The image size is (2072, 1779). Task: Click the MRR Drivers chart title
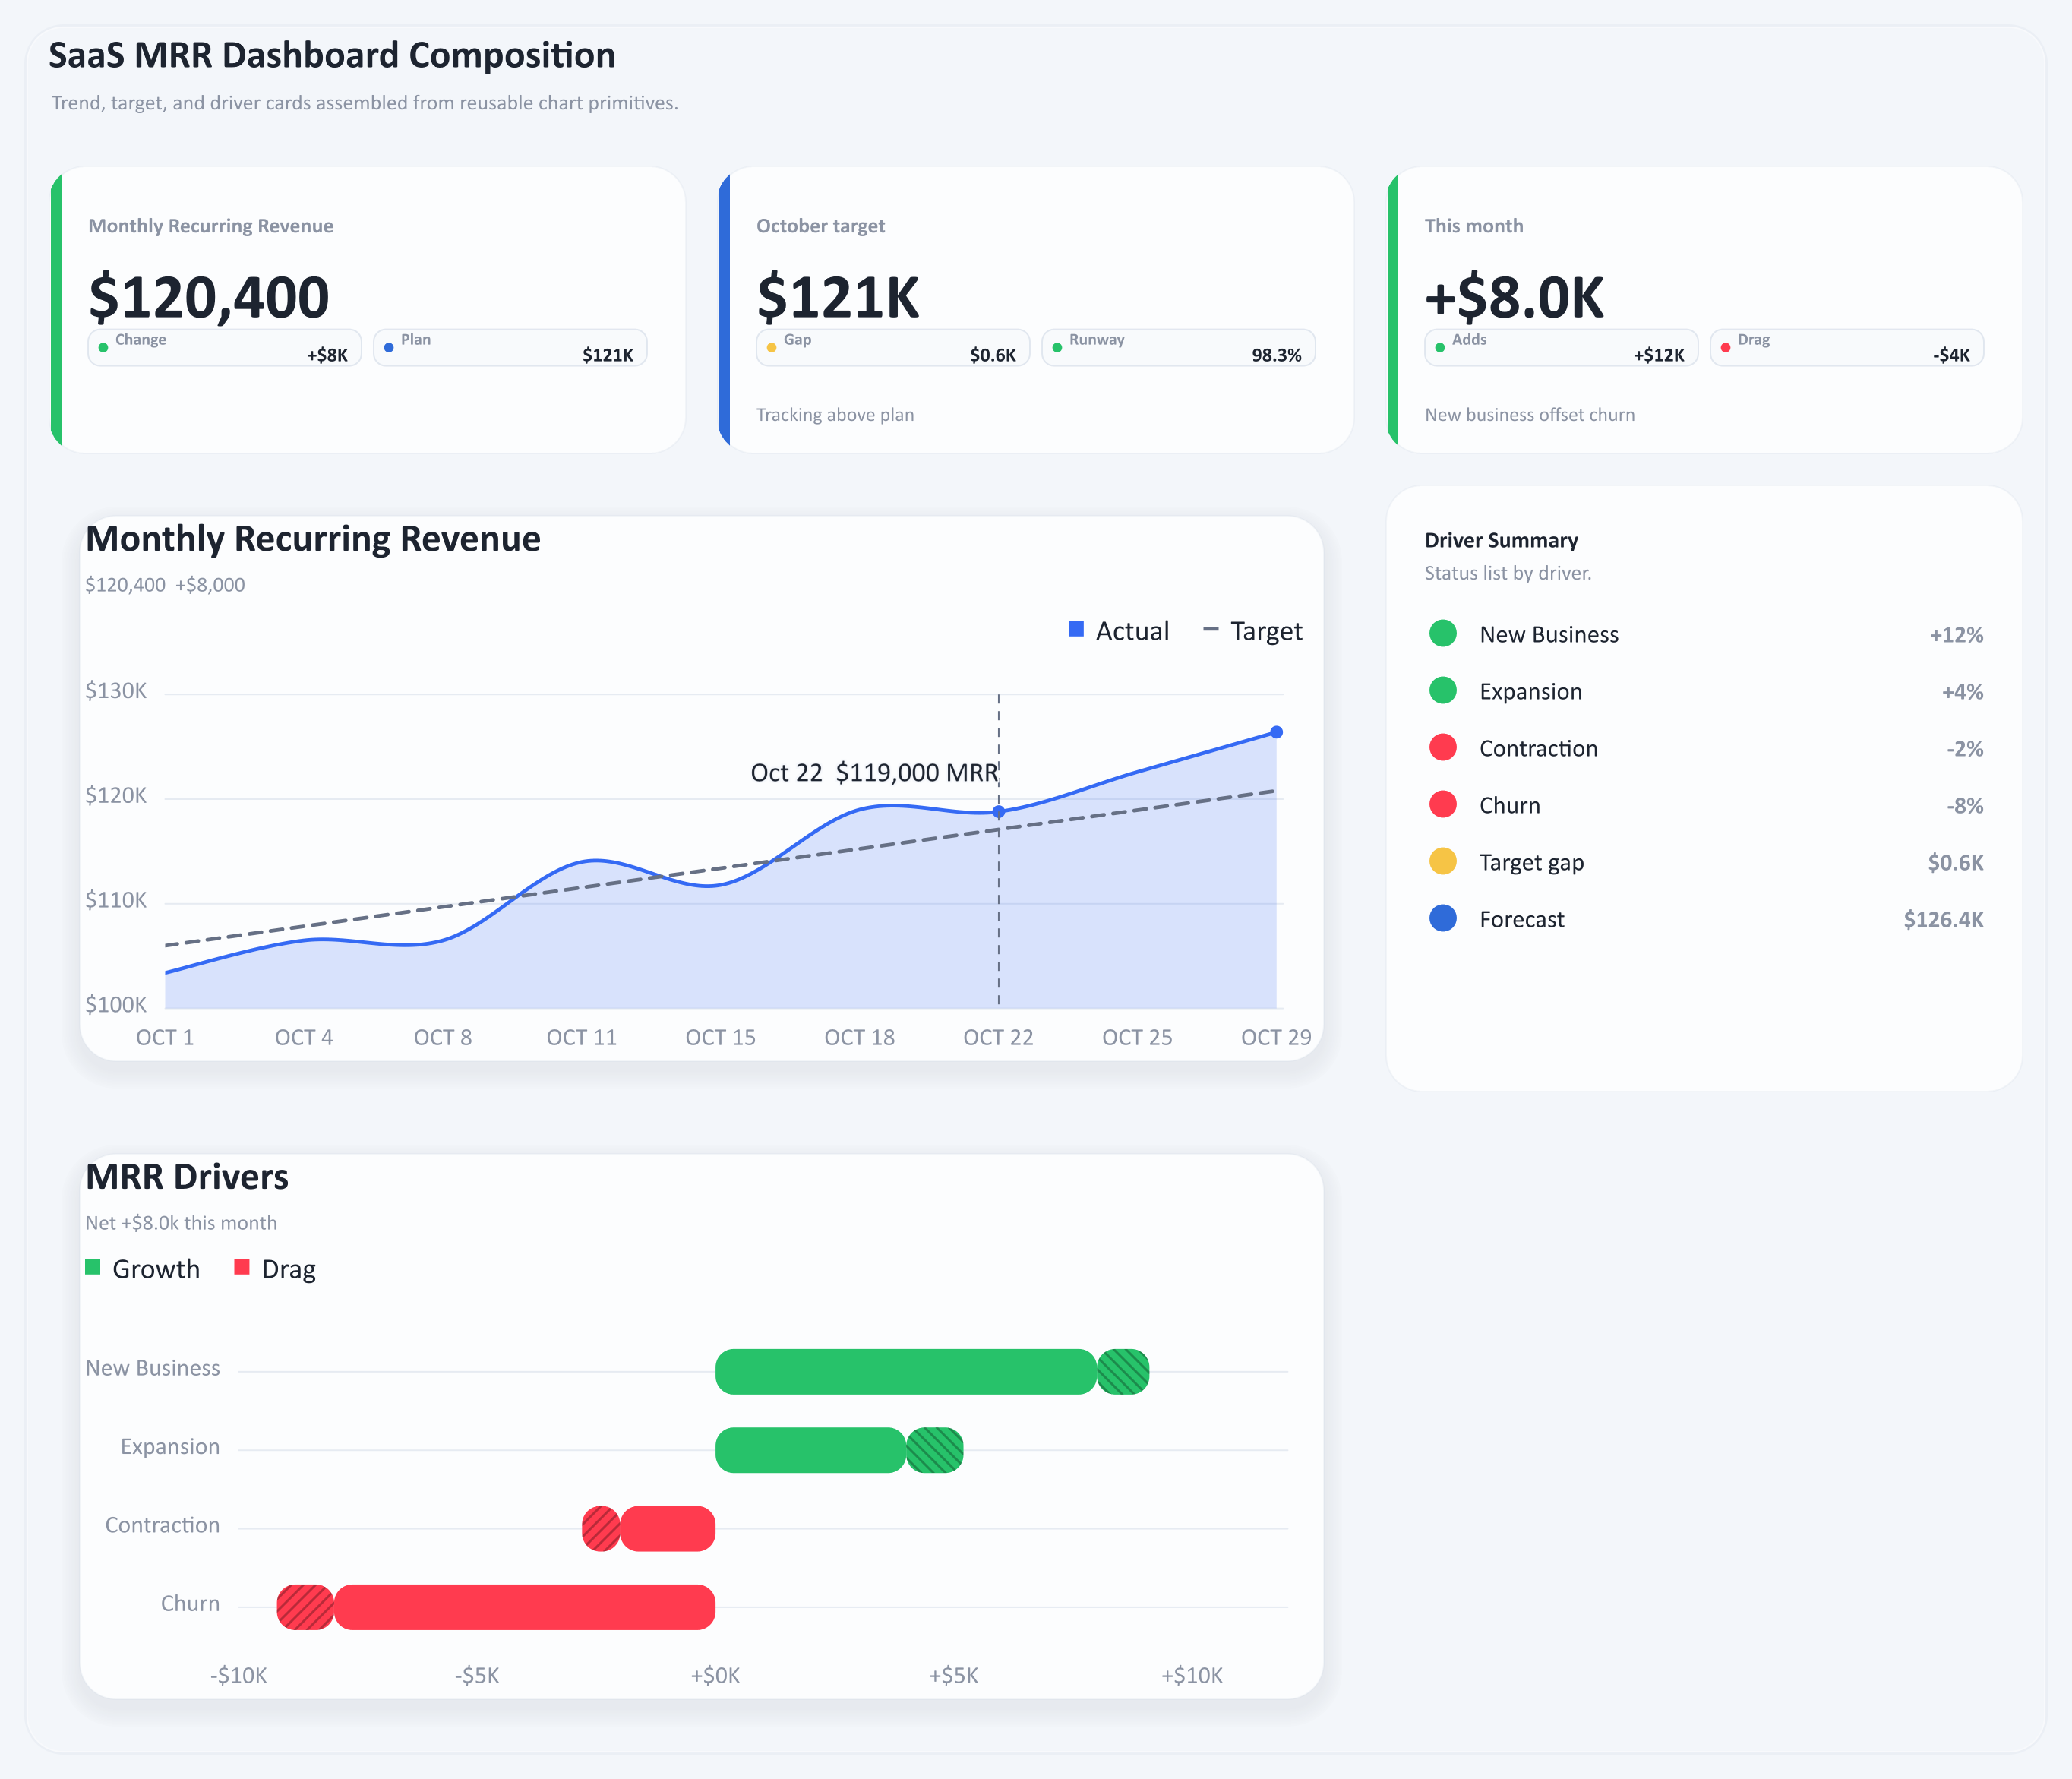[x=187, y=1177]
